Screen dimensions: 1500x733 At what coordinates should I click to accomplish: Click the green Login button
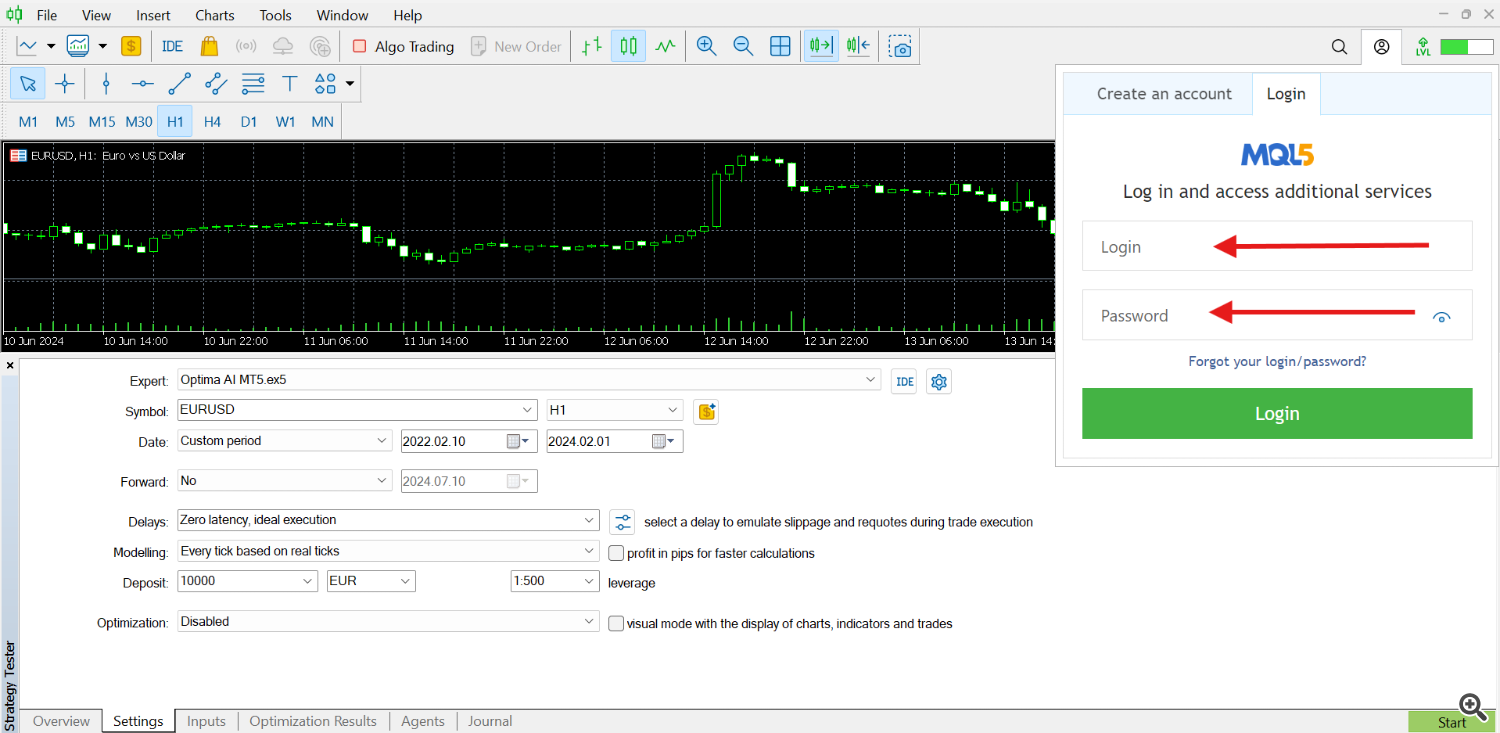tap(1277, 414)
